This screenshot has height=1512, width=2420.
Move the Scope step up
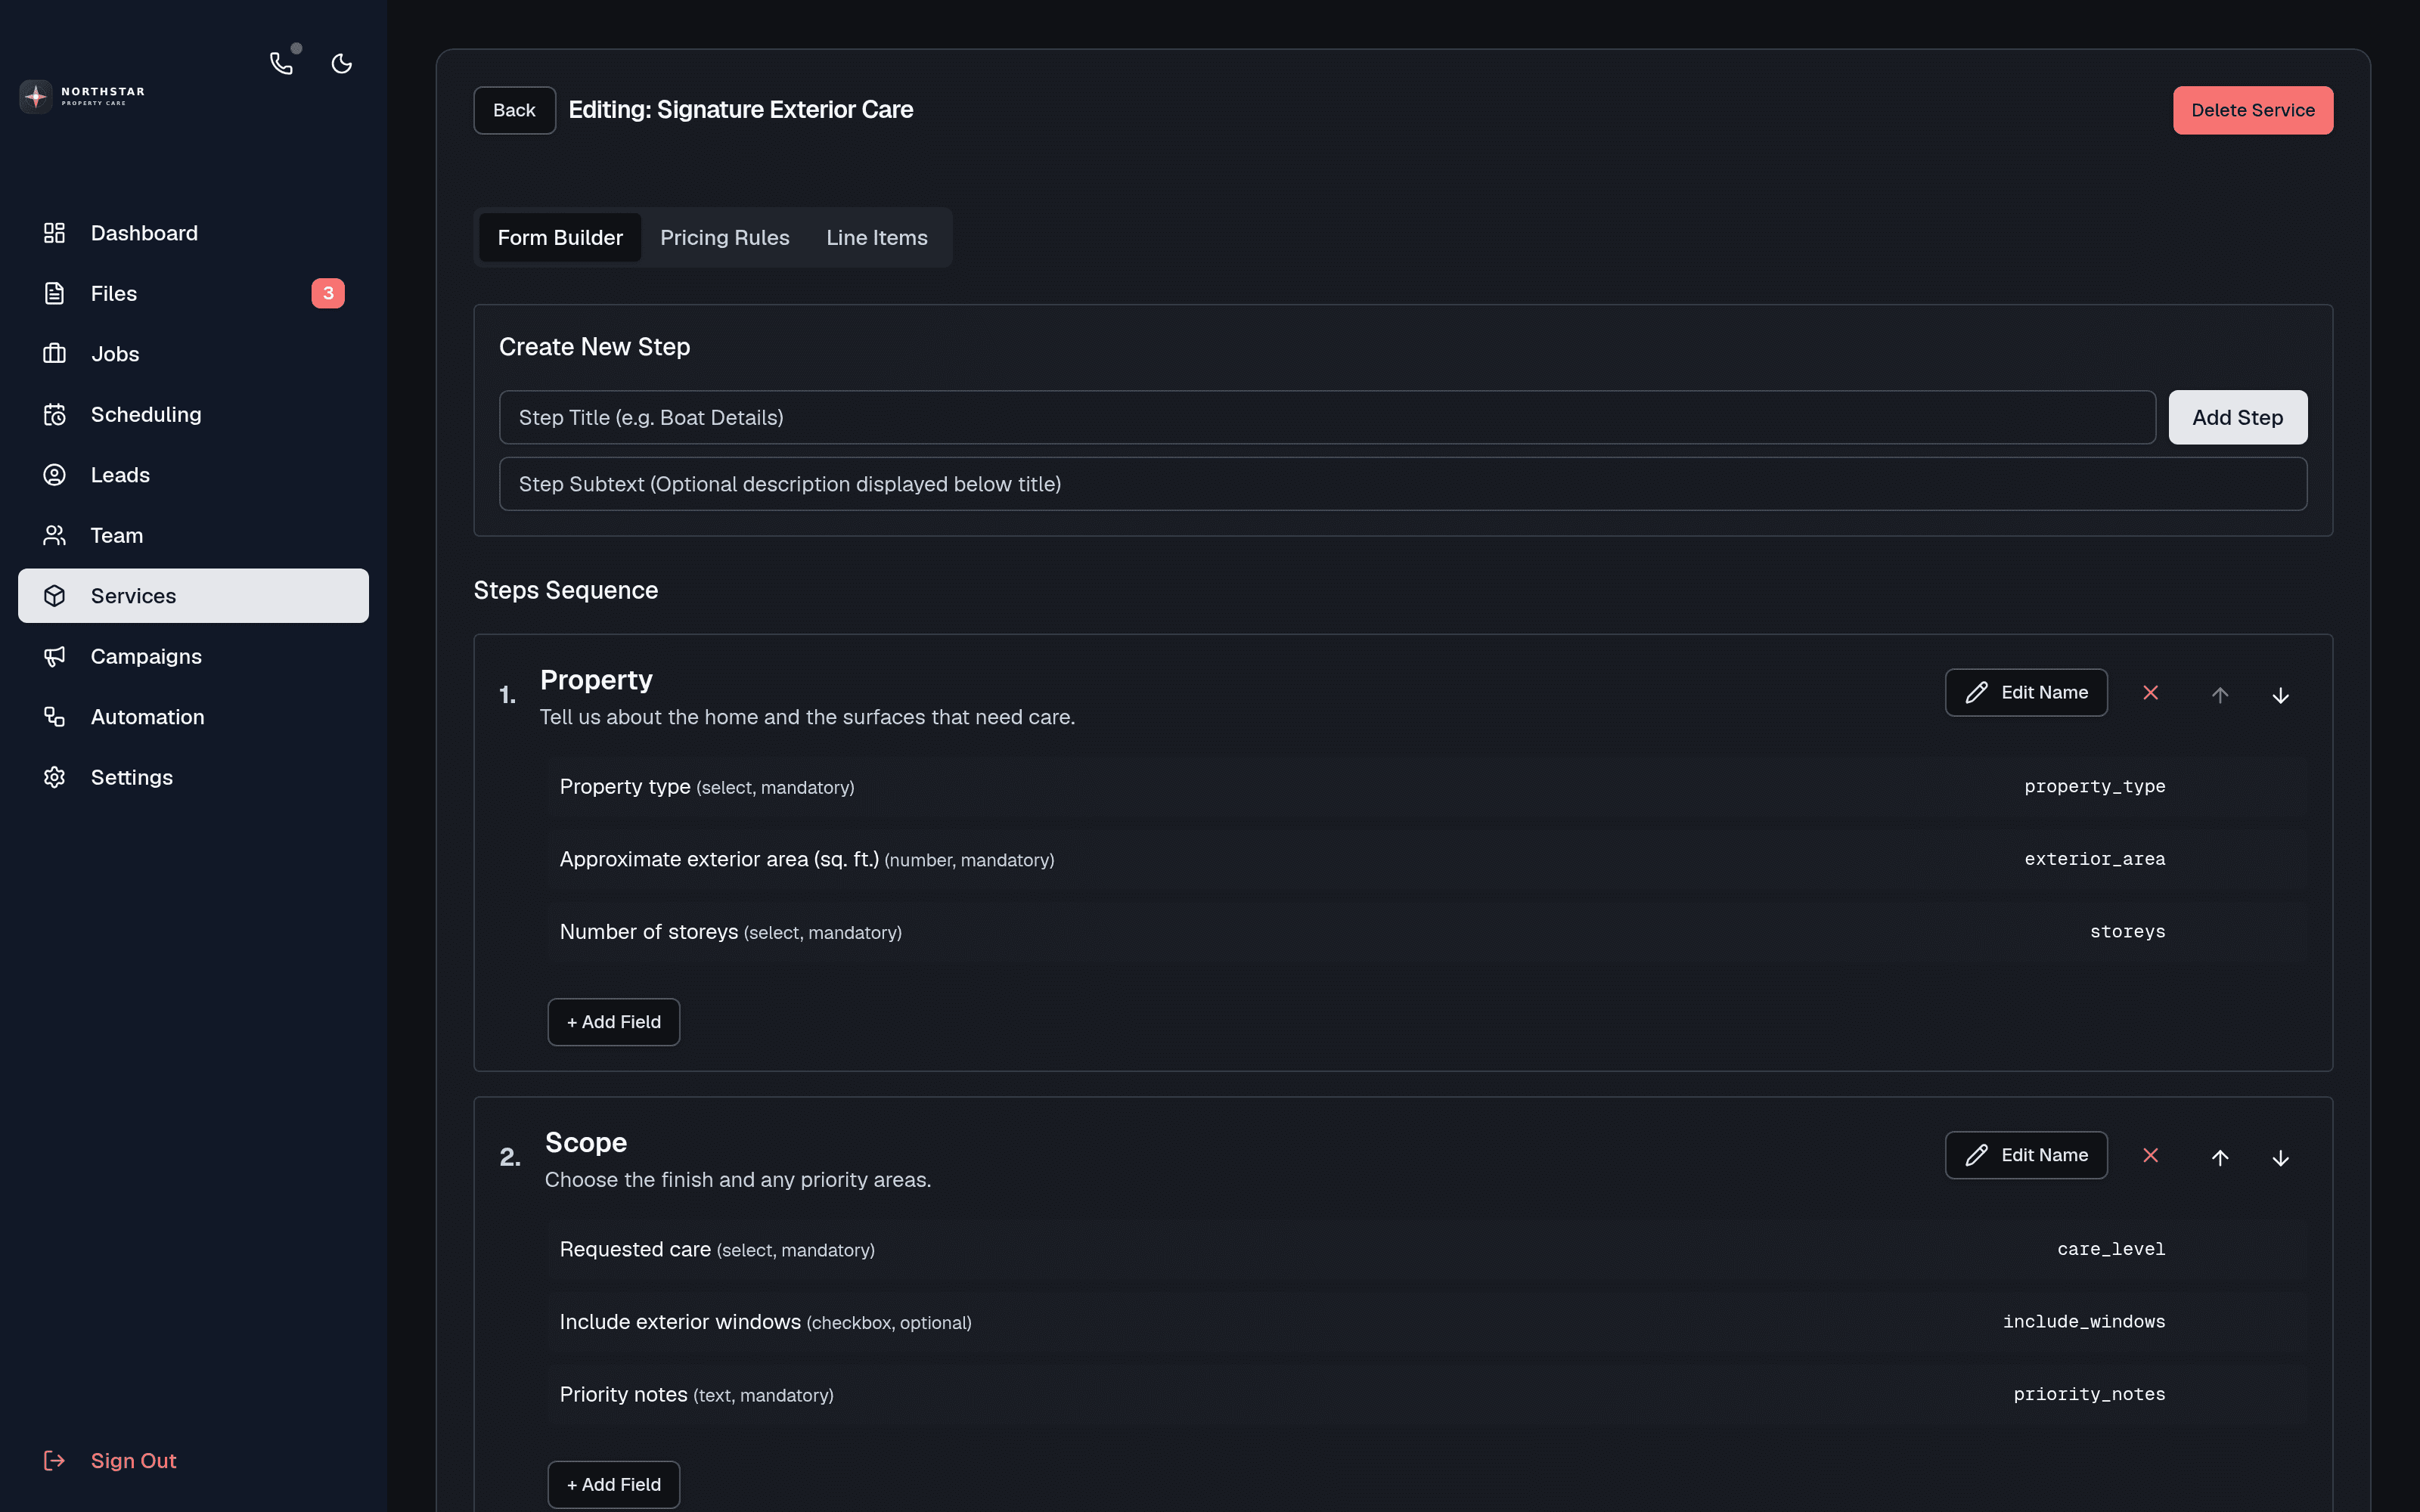(2219, 1158)
